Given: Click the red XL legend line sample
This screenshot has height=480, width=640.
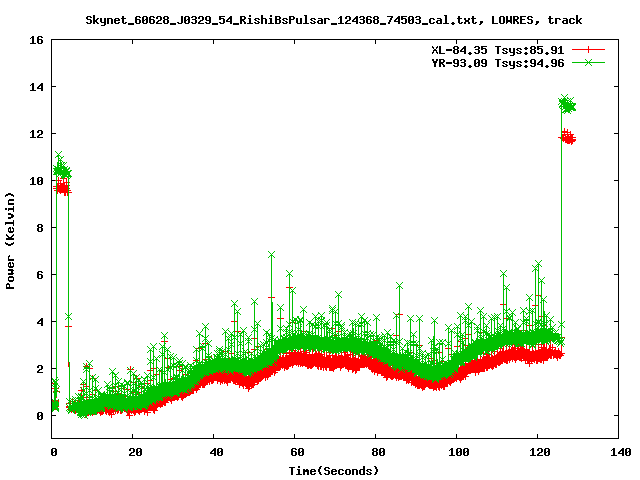Looking at the screenshot, I should pyautogui.click(x=588, y=50).
